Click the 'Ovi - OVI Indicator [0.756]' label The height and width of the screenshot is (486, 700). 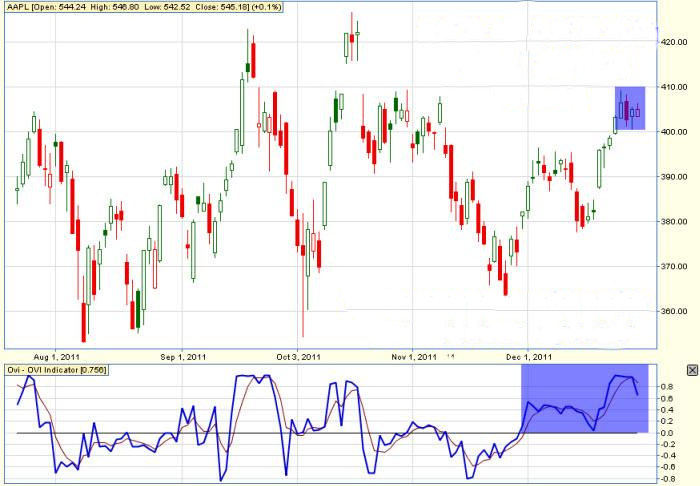tap(57, 370)
